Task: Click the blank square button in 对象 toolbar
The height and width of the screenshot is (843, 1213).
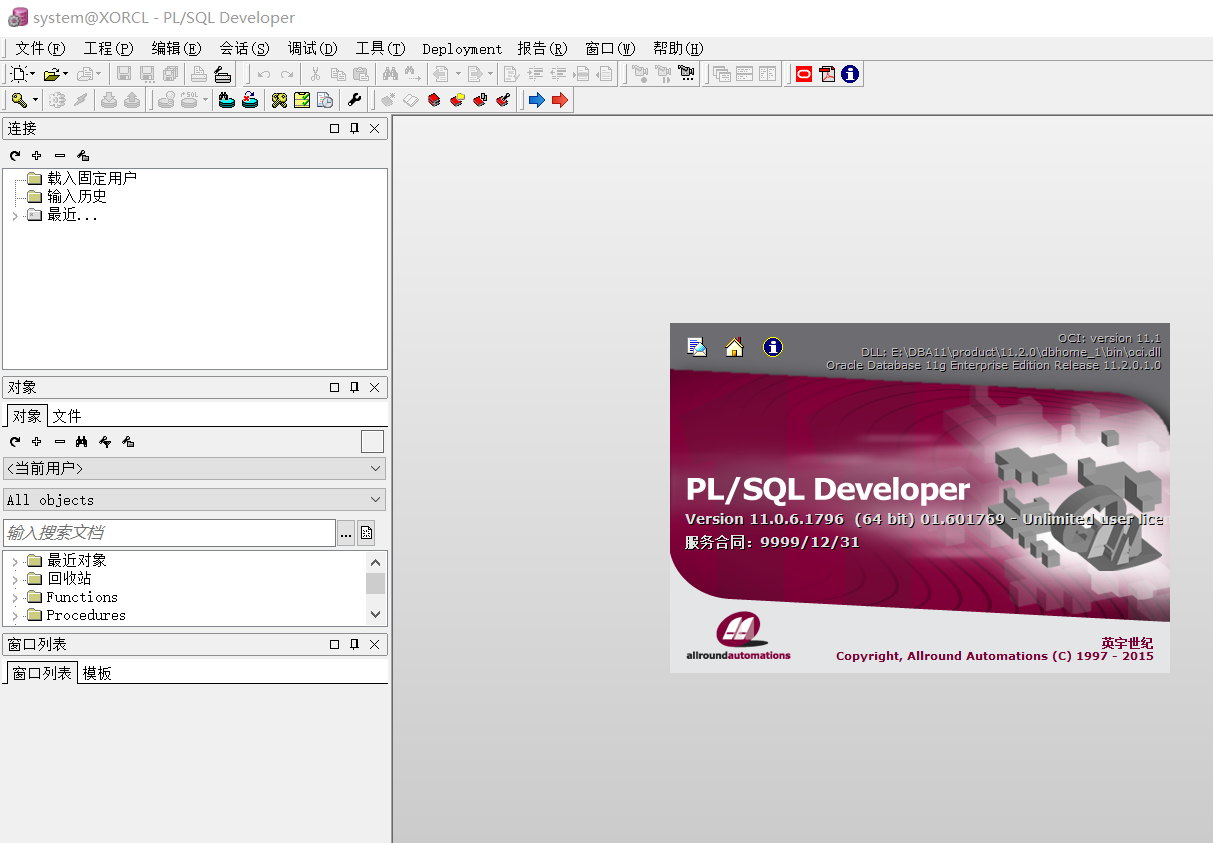Action: [x=372, y=441]
